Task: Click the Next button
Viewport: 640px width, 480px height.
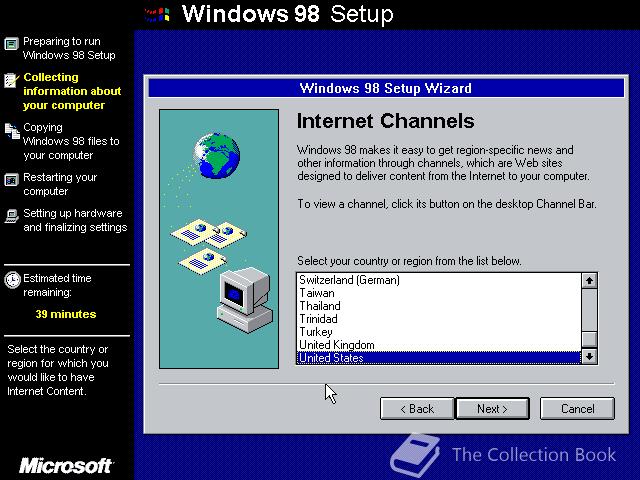Action: click(492, 409)
